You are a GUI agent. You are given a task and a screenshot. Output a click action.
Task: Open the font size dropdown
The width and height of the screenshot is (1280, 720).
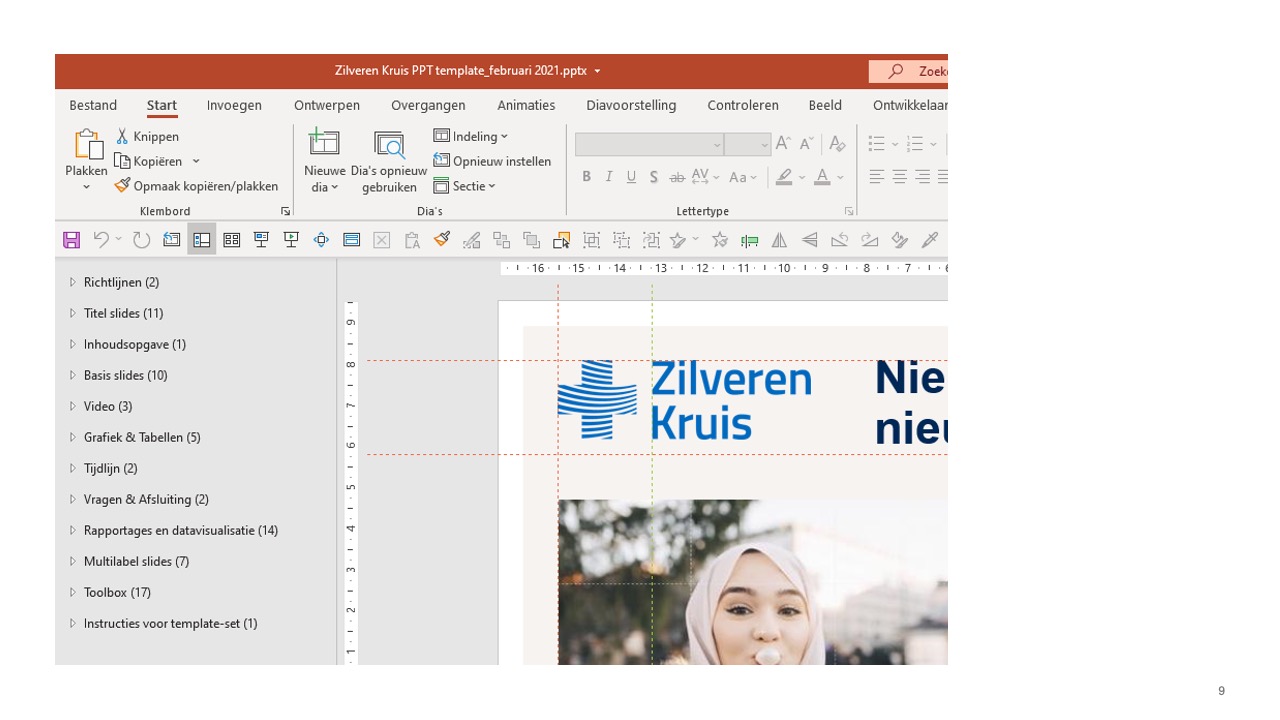[764, 145]
